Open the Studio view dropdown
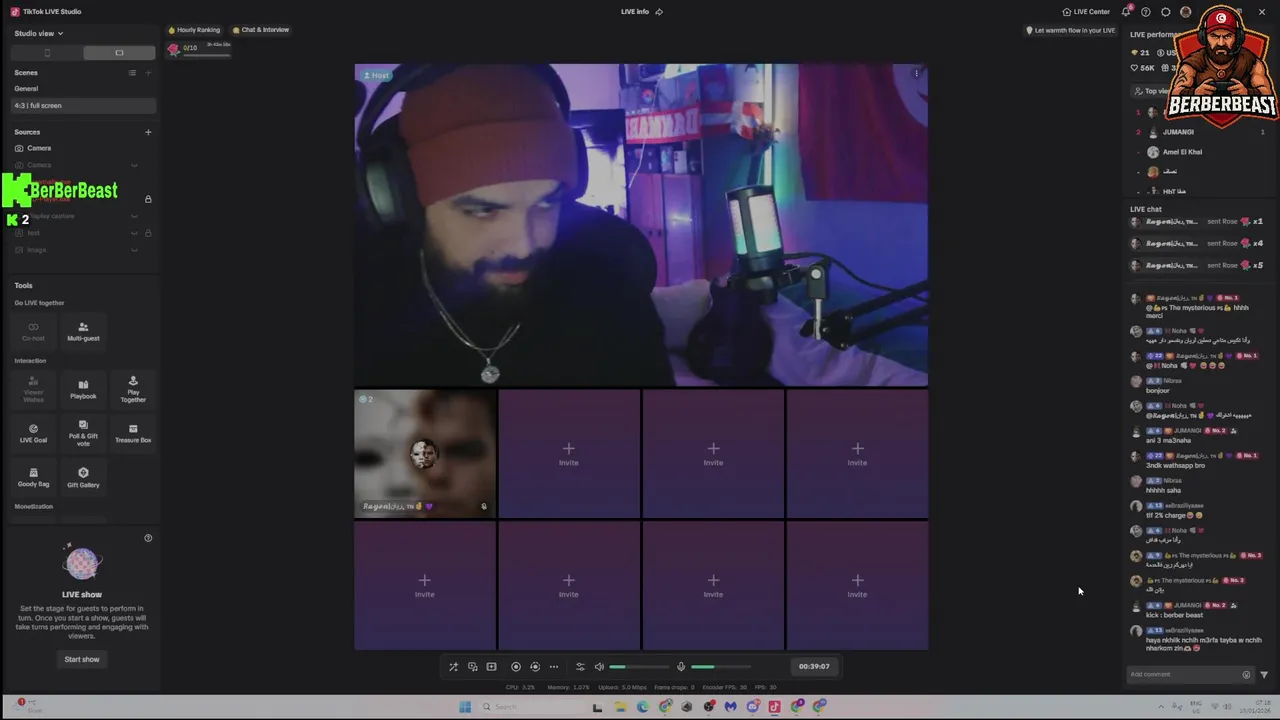The width and height of the screenshot is (1280, 720). [x=39, y=33]
